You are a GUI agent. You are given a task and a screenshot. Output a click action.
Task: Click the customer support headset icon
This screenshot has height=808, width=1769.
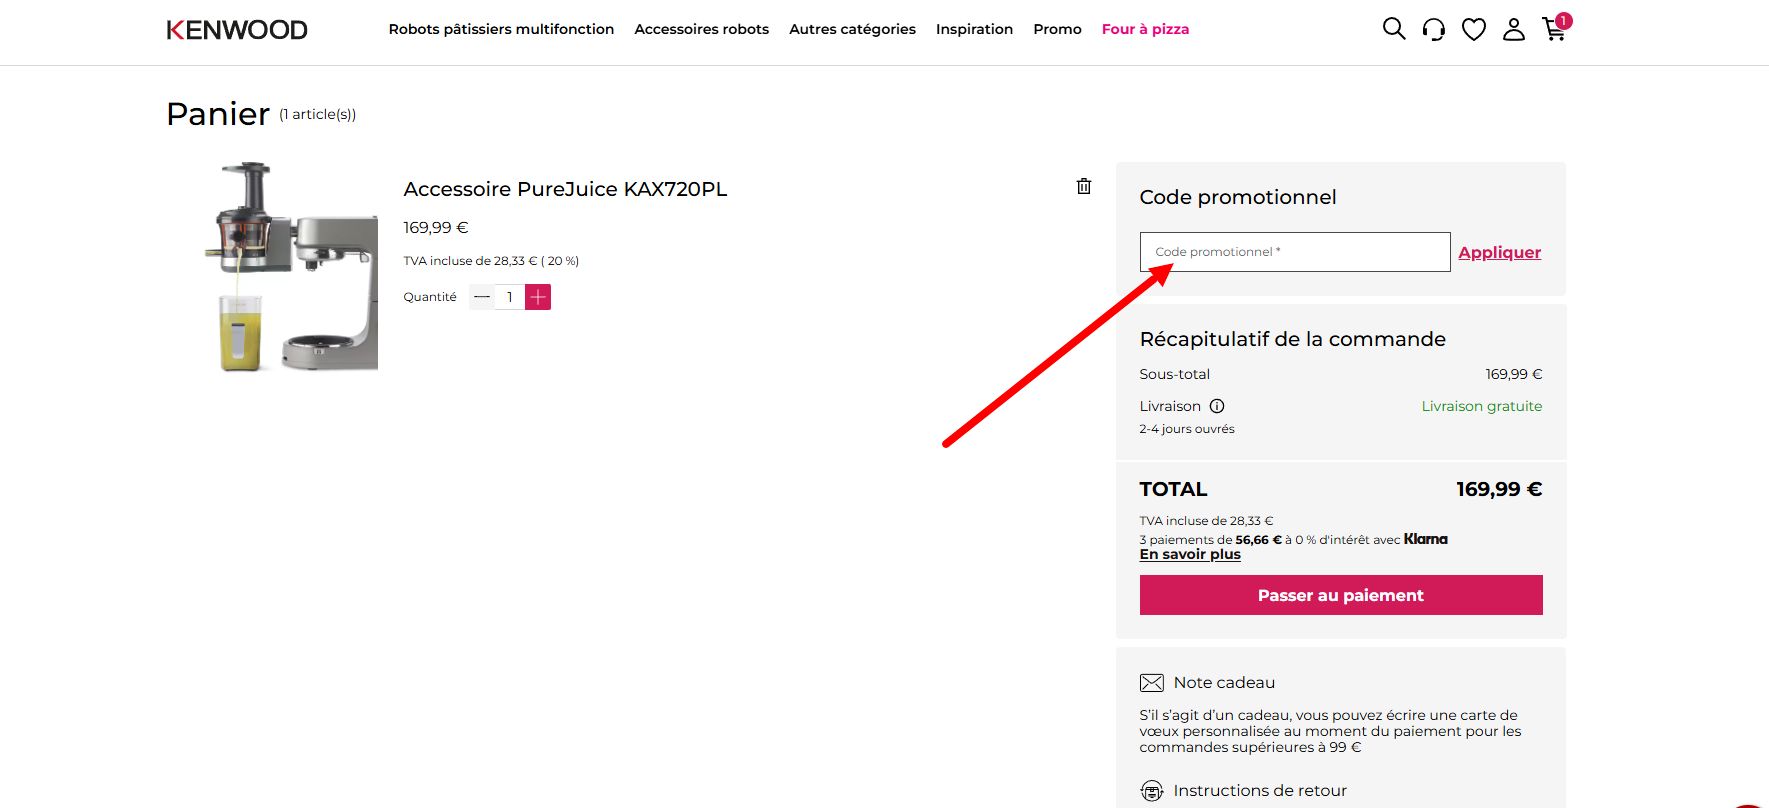pyautogui.click(x=1433, y=29)
